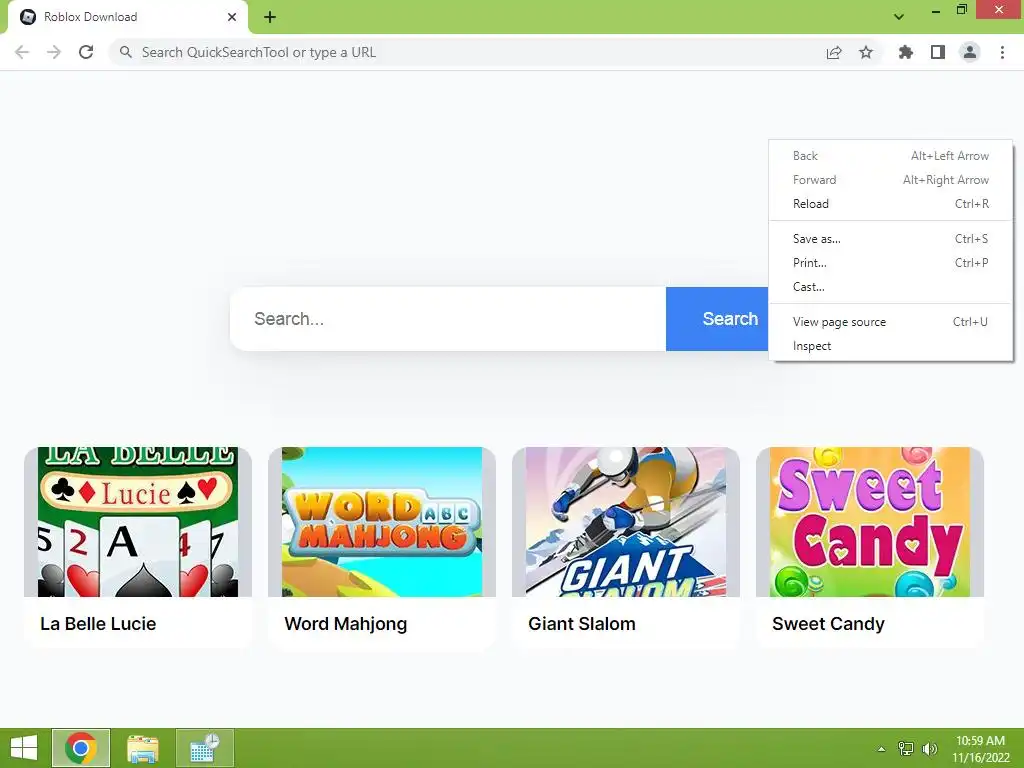
Task: Expand the tab search chevron
Action: click(x=899, y=16)
